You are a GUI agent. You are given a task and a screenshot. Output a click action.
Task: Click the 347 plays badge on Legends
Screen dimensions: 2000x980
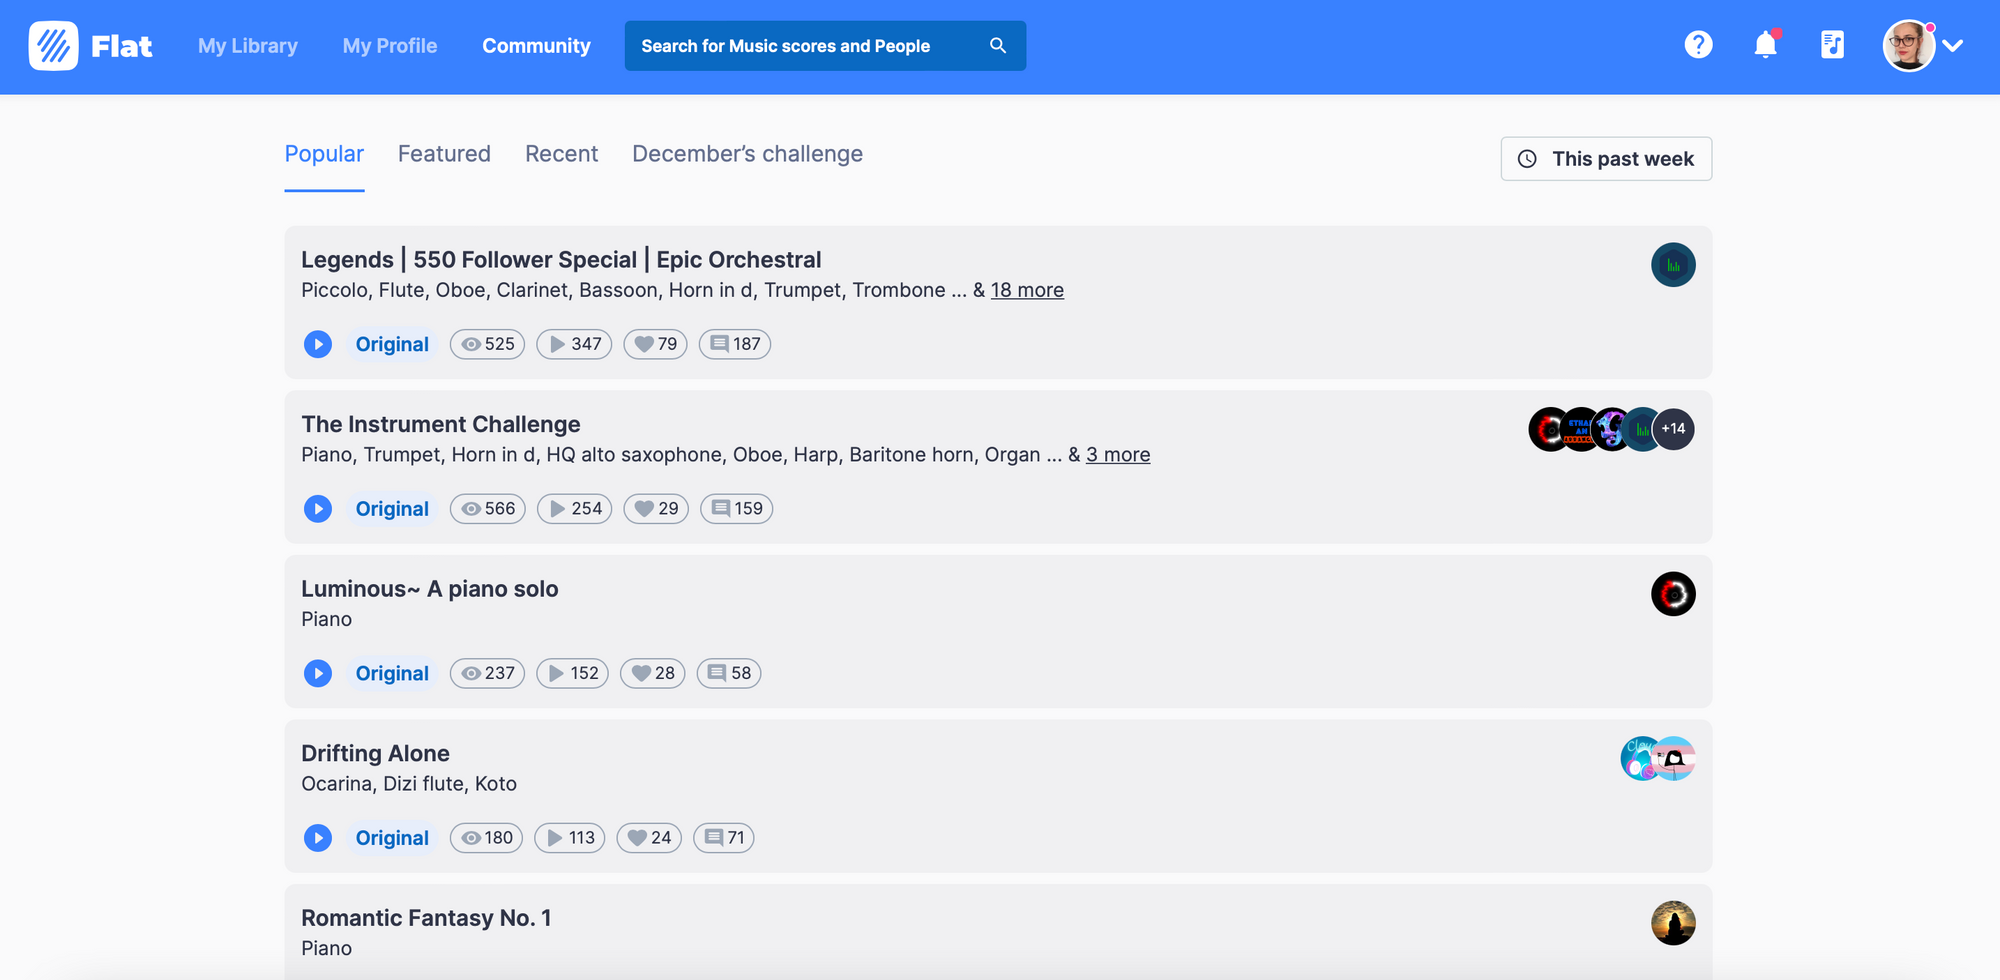point(575,344)
